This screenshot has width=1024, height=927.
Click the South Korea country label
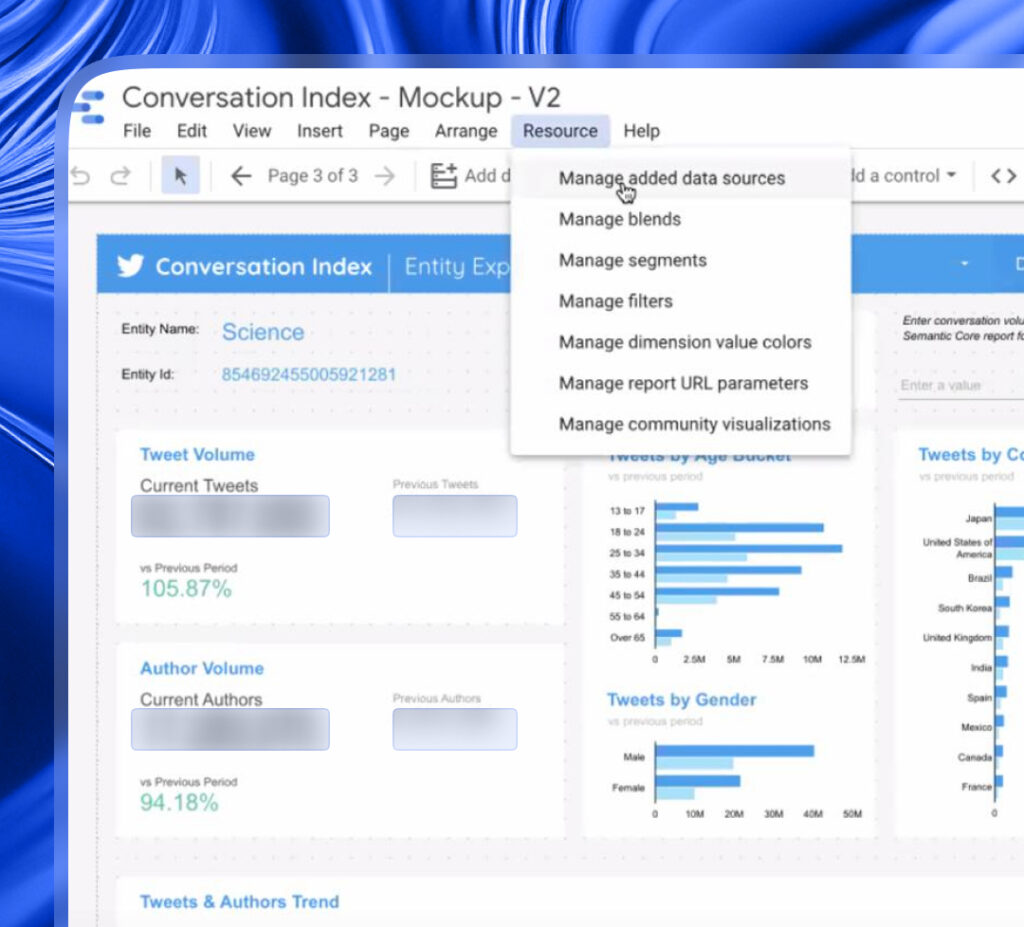pyautogui.click(x=965, y=608)
